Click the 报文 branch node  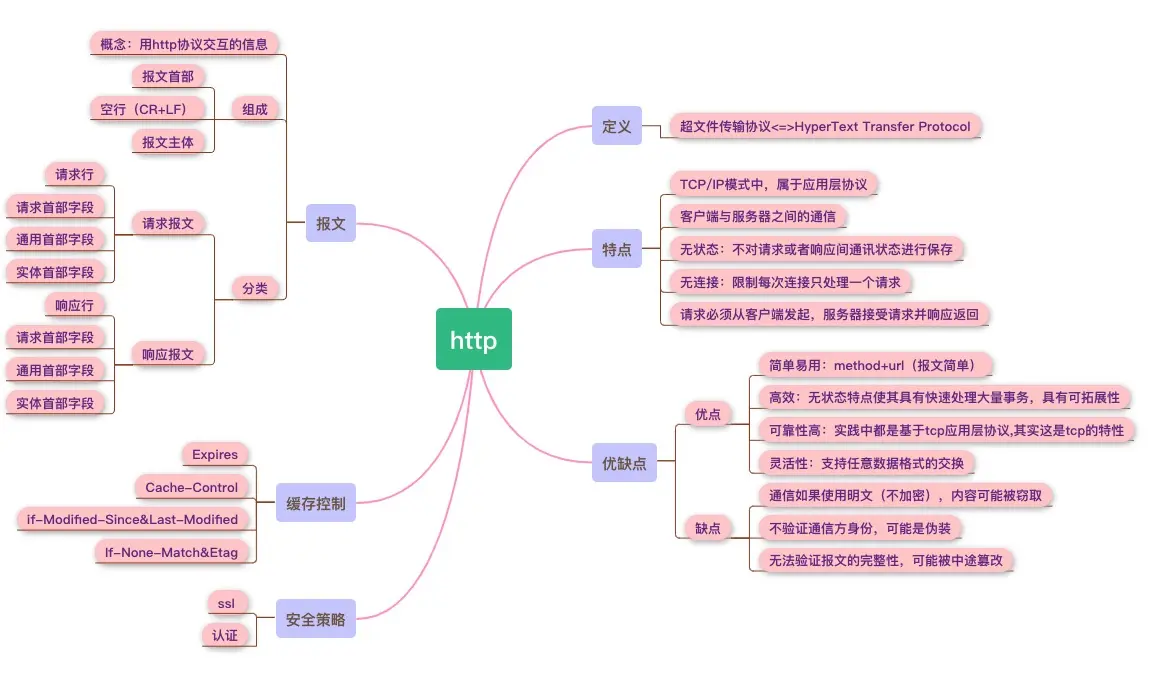330,223
